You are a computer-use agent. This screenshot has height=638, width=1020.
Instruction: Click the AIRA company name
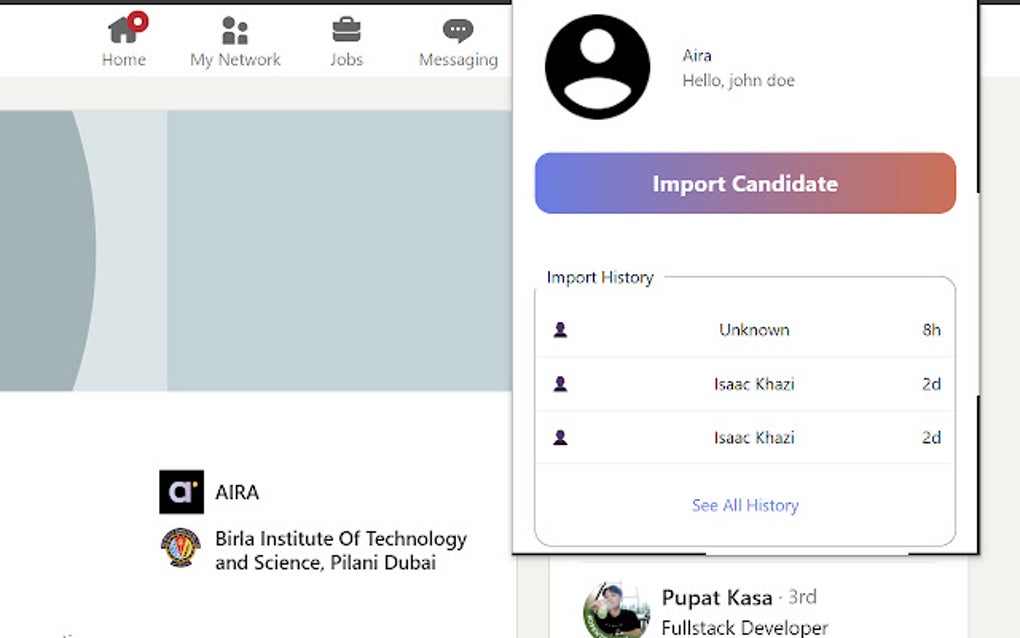point(237,492)
